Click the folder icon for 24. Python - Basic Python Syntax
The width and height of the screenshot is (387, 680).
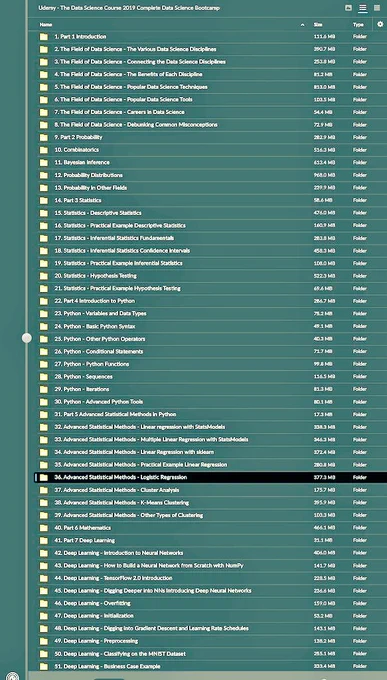[x=44, y=326]
